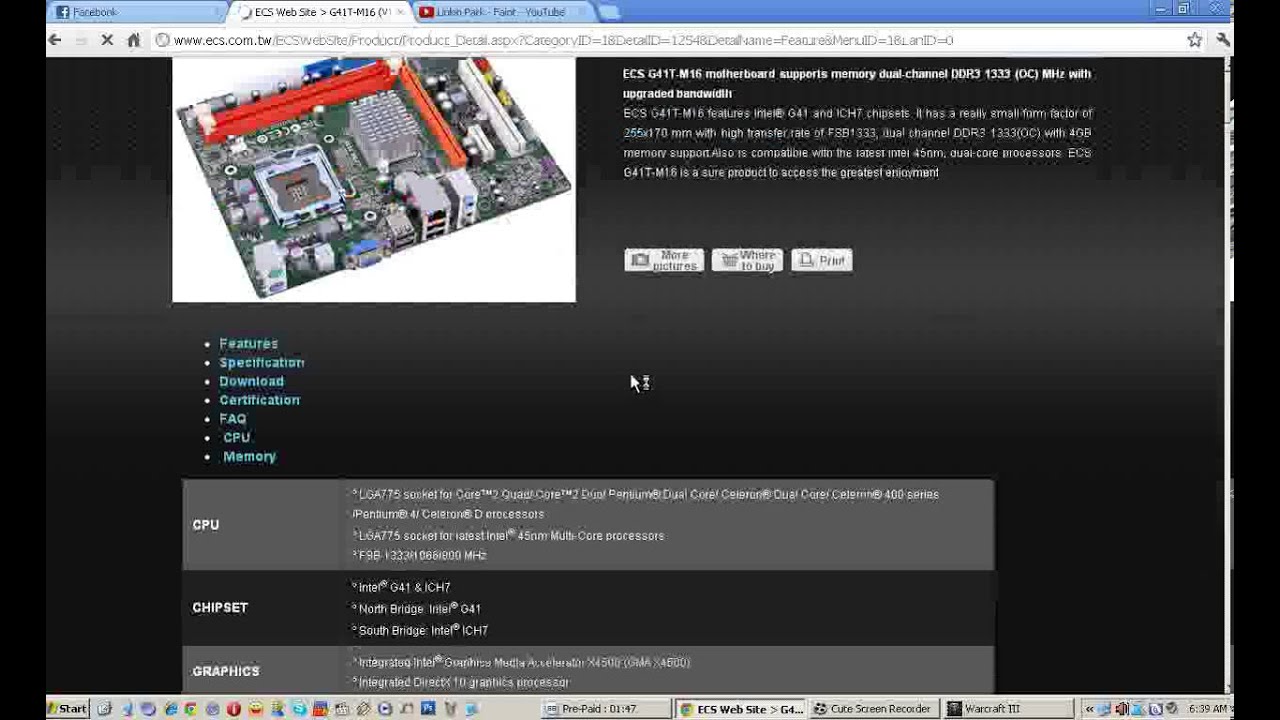Launch Chrome from quick launch
Screen dimensions: 1280x720
coord(191,708)
